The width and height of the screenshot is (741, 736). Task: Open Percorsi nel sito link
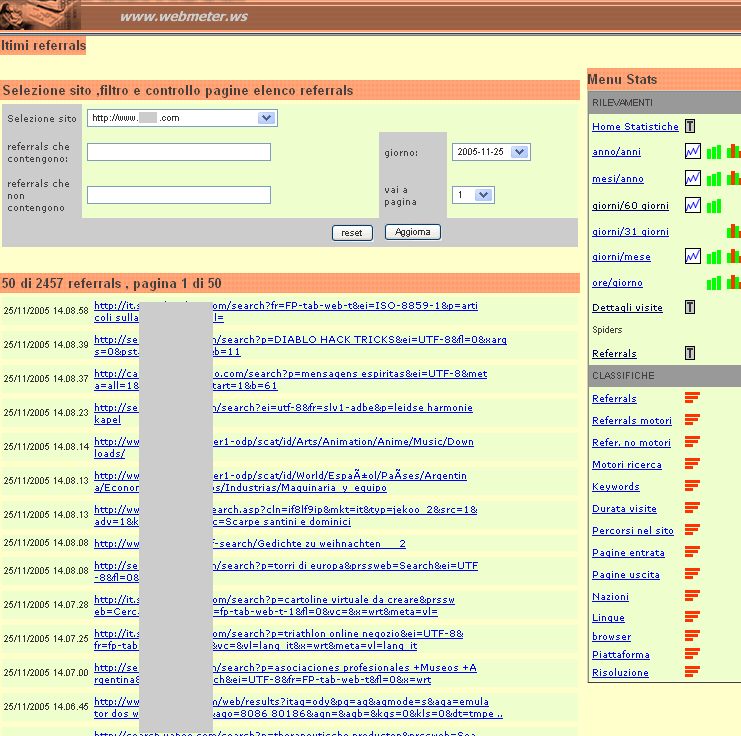(633, 530)
